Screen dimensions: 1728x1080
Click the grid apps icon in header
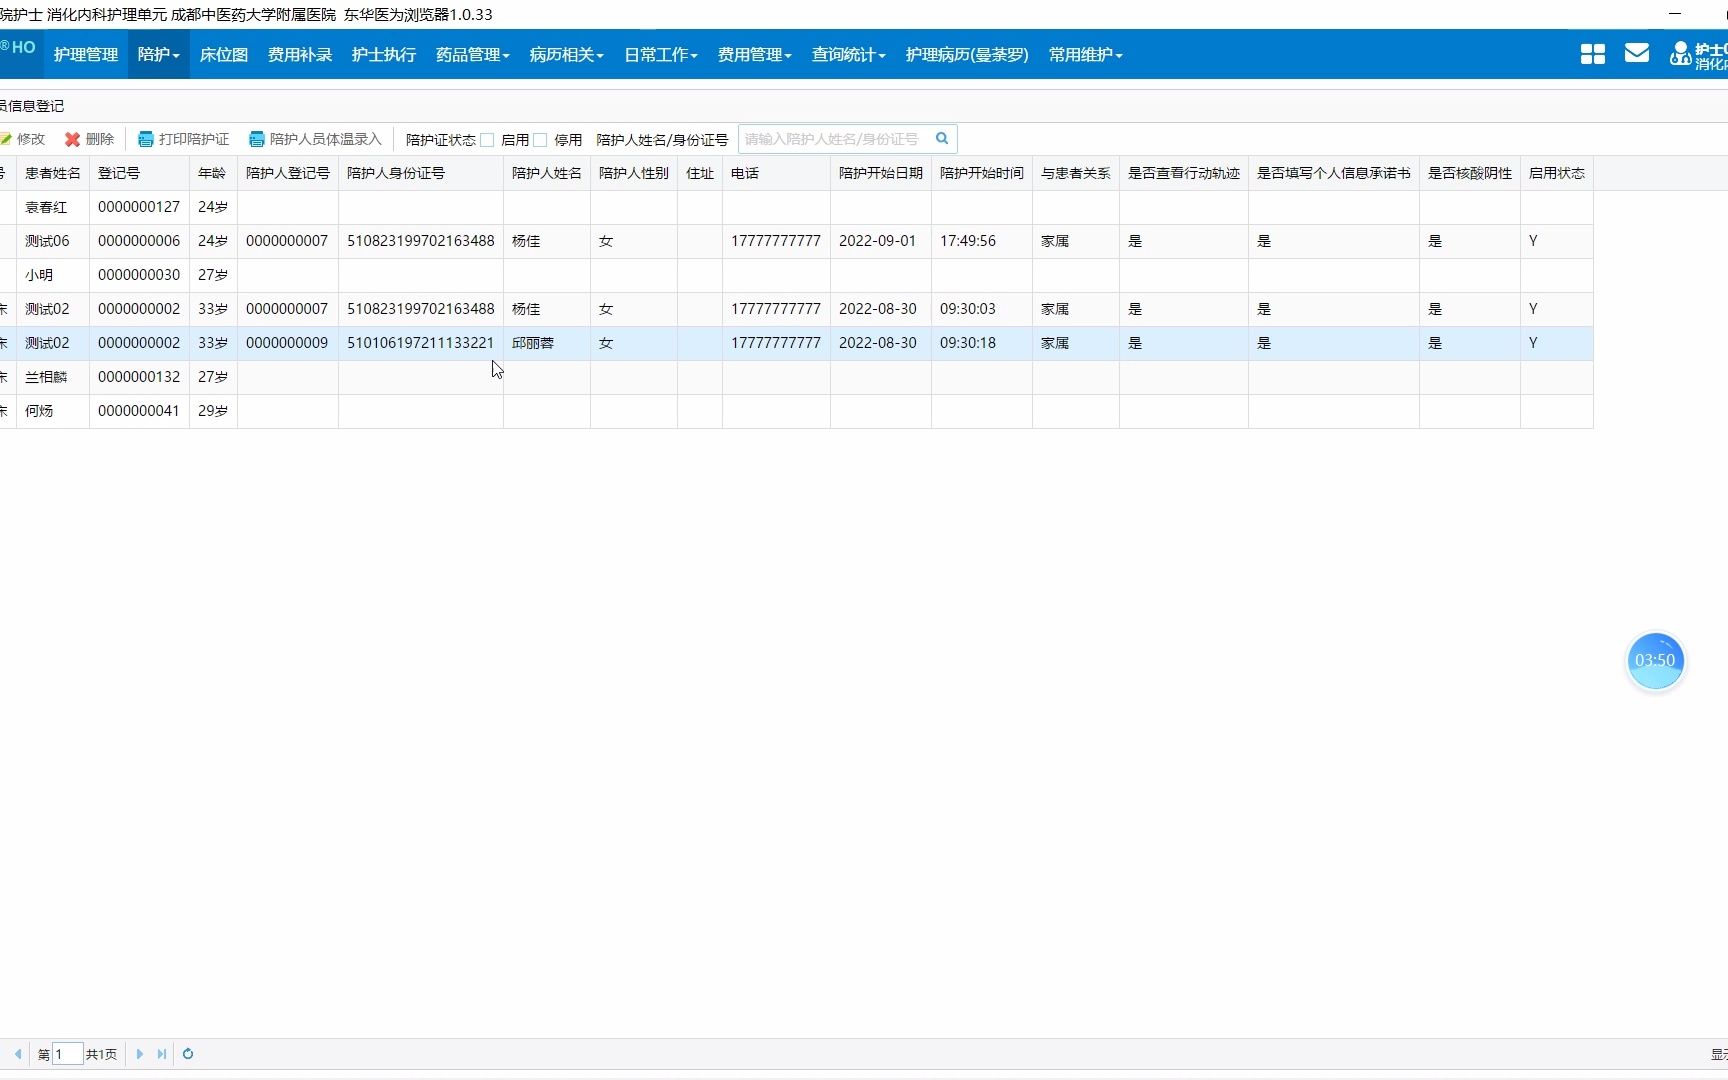coord(1593,54)
